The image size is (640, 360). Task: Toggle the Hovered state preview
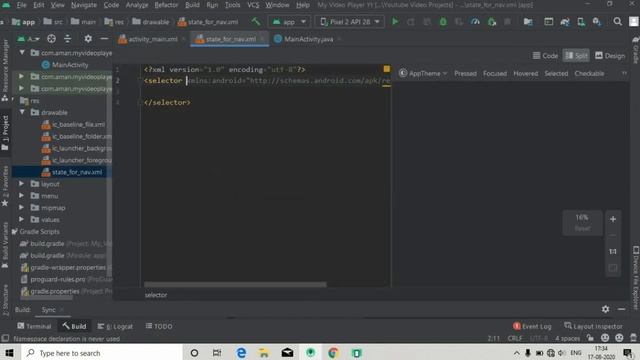pyautogui.click(x=525, y=73)
